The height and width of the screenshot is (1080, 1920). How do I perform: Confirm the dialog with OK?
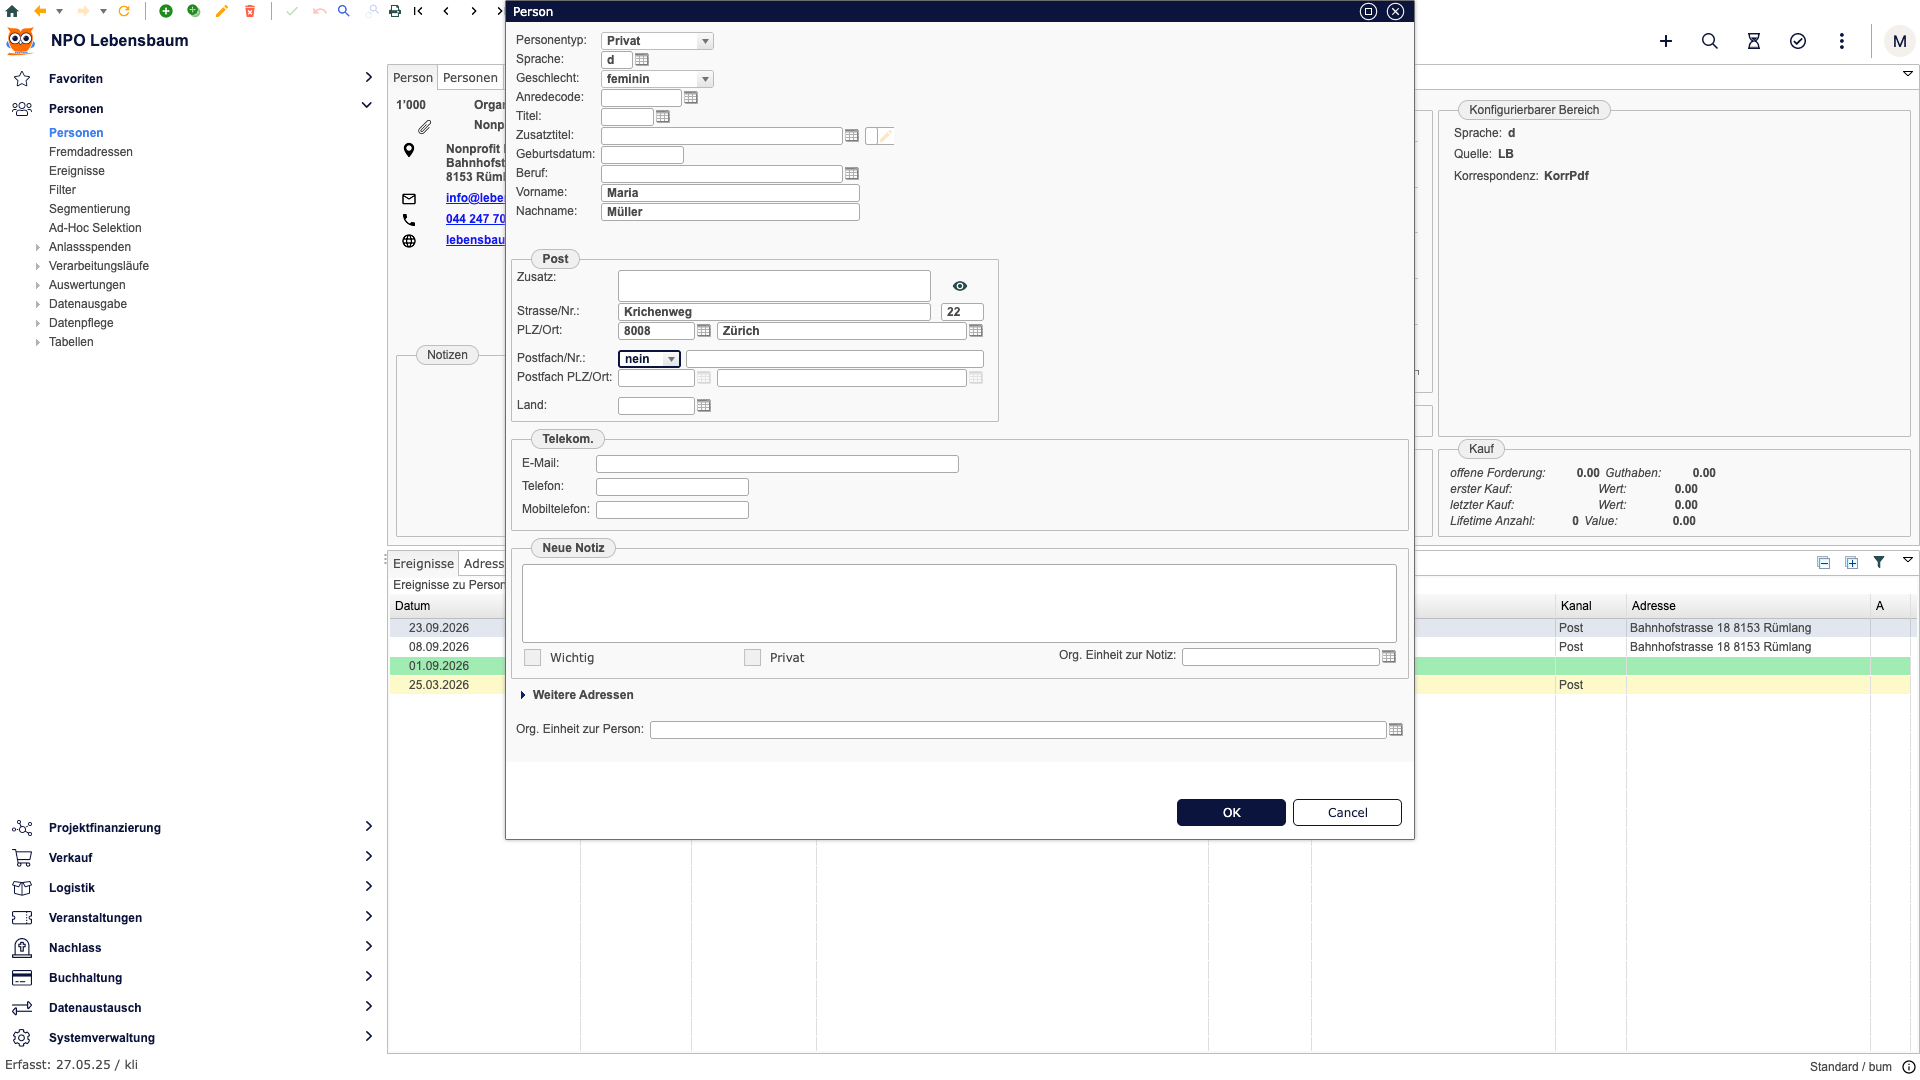click(1231, 813)
